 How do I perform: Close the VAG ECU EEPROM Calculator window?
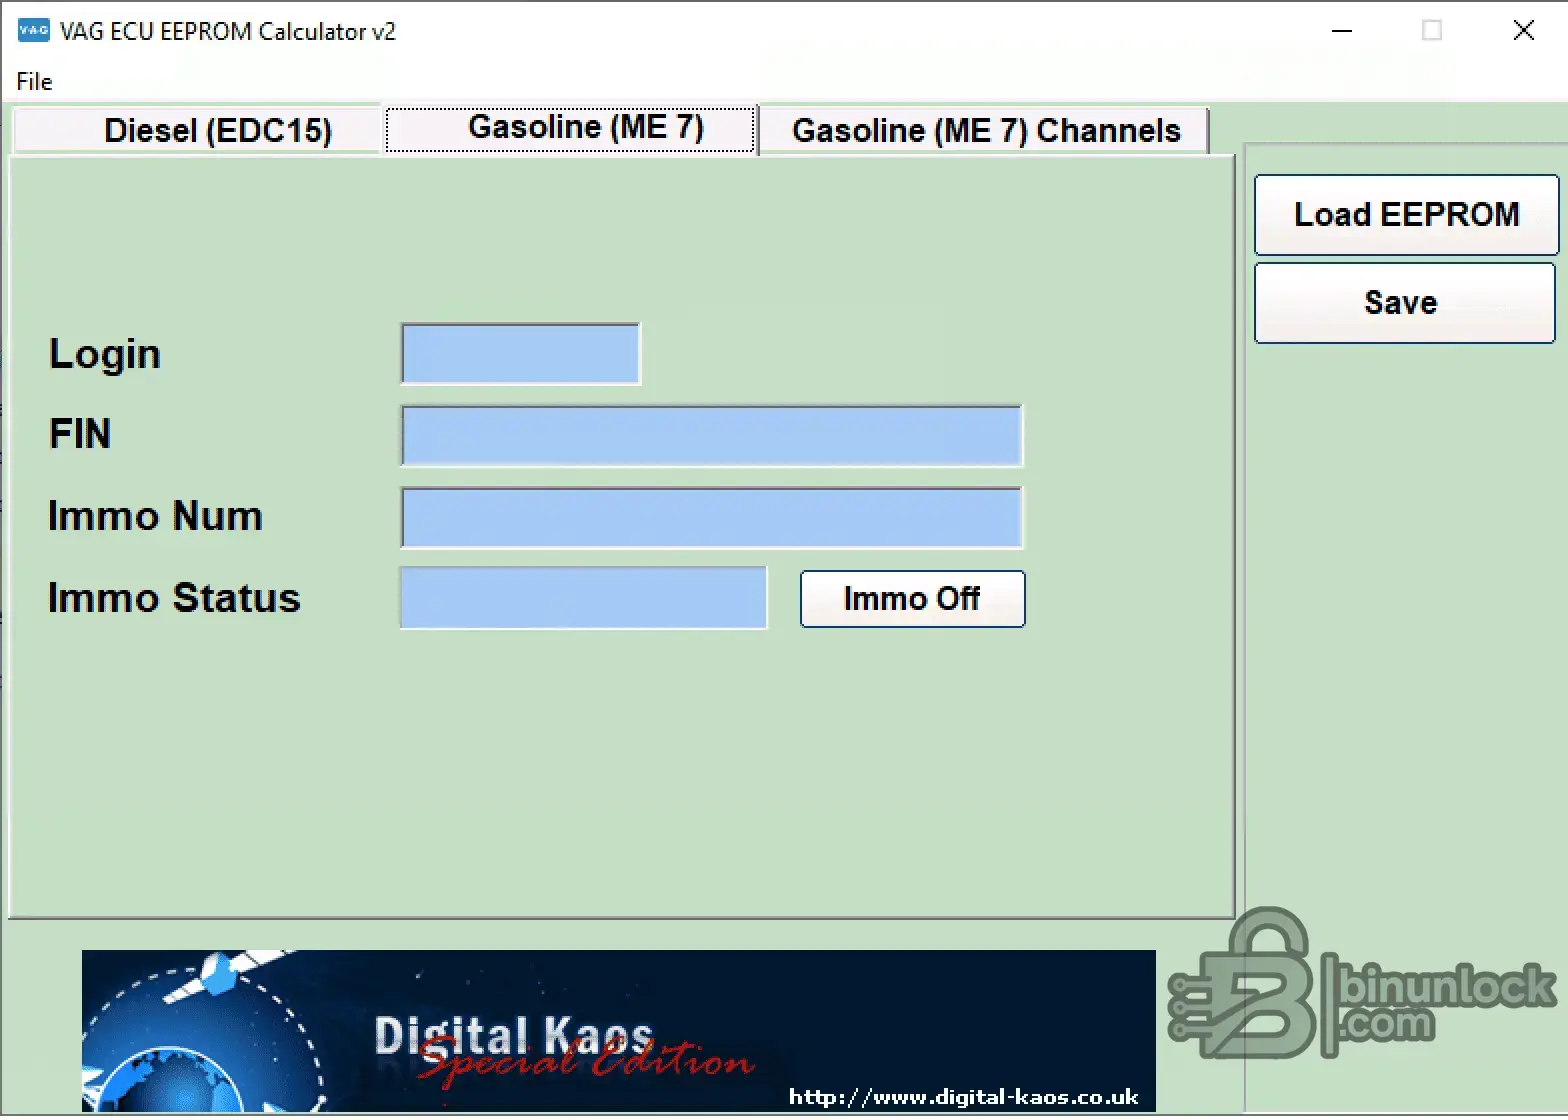pos(1523,30)
